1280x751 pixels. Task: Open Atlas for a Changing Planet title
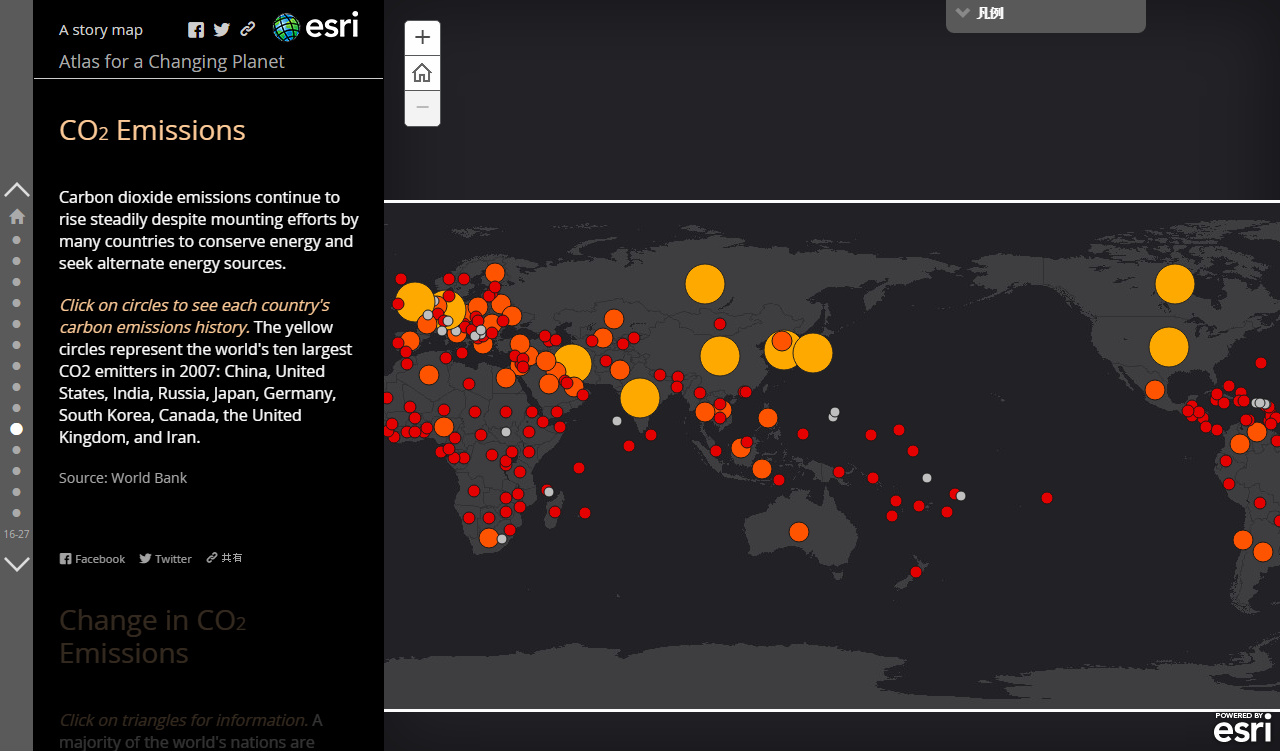[x=171, y=62]
